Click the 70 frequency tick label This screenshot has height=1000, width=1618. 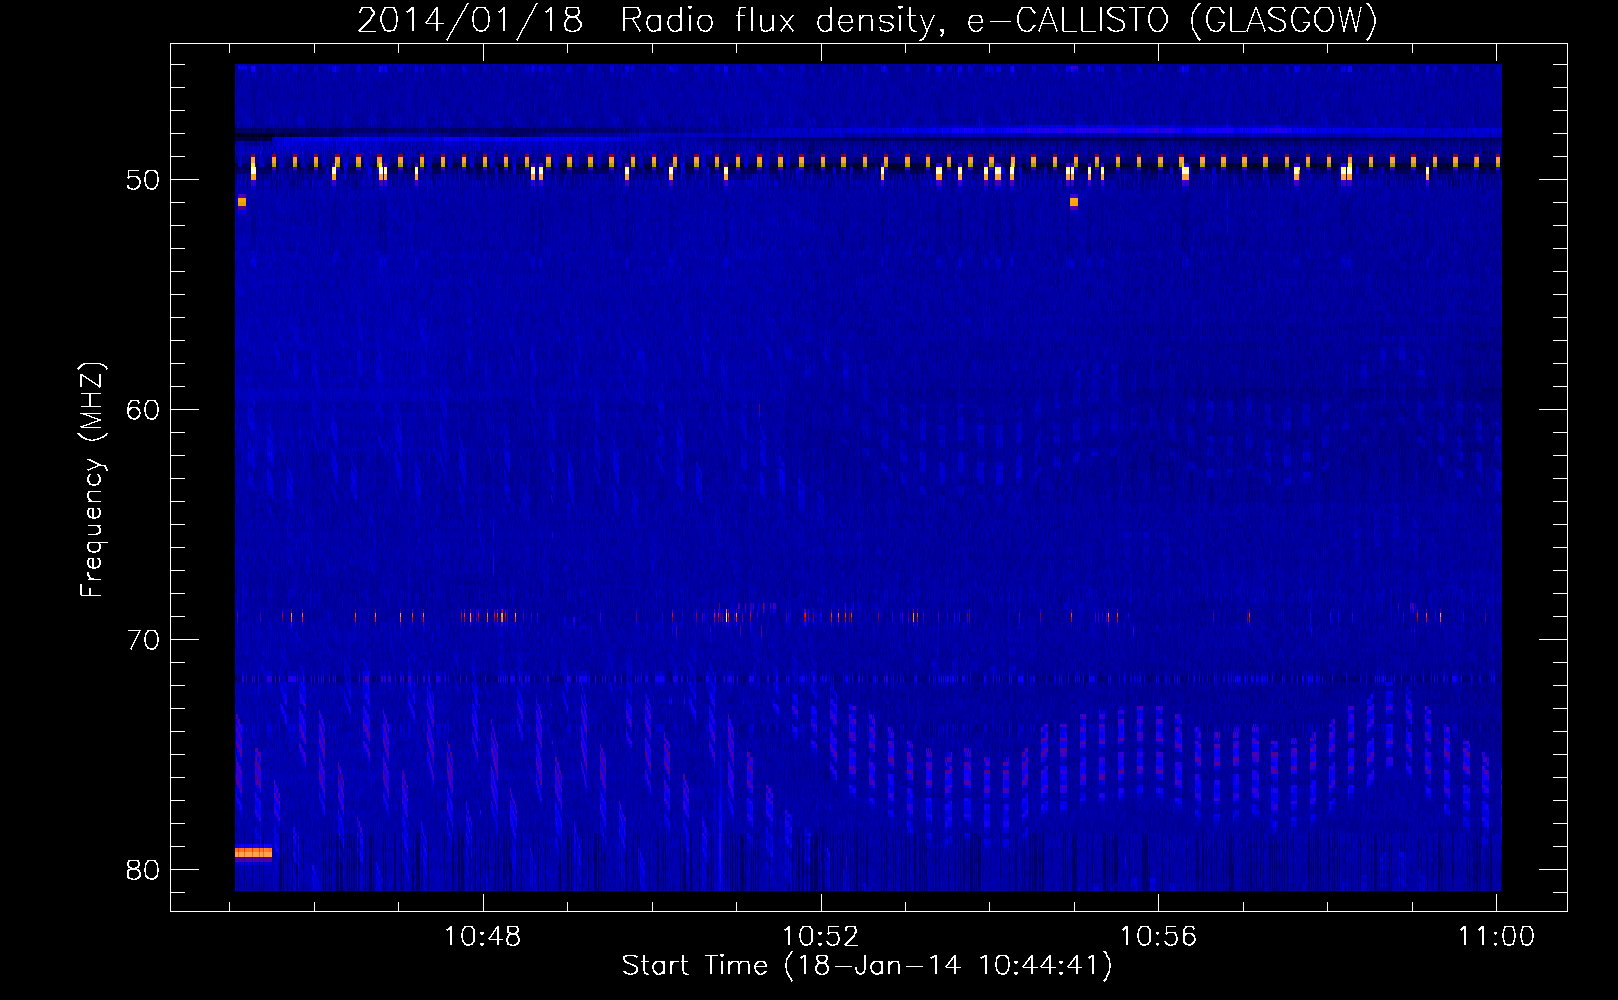143,640
